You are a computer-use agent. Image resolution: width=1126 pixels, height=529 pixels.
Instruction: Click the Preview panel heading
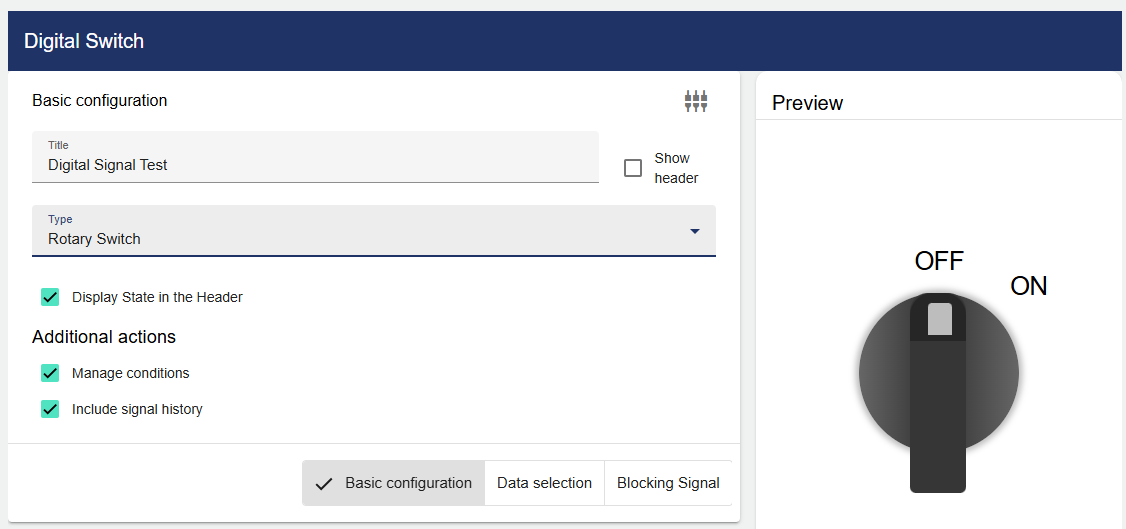[807, 103]
